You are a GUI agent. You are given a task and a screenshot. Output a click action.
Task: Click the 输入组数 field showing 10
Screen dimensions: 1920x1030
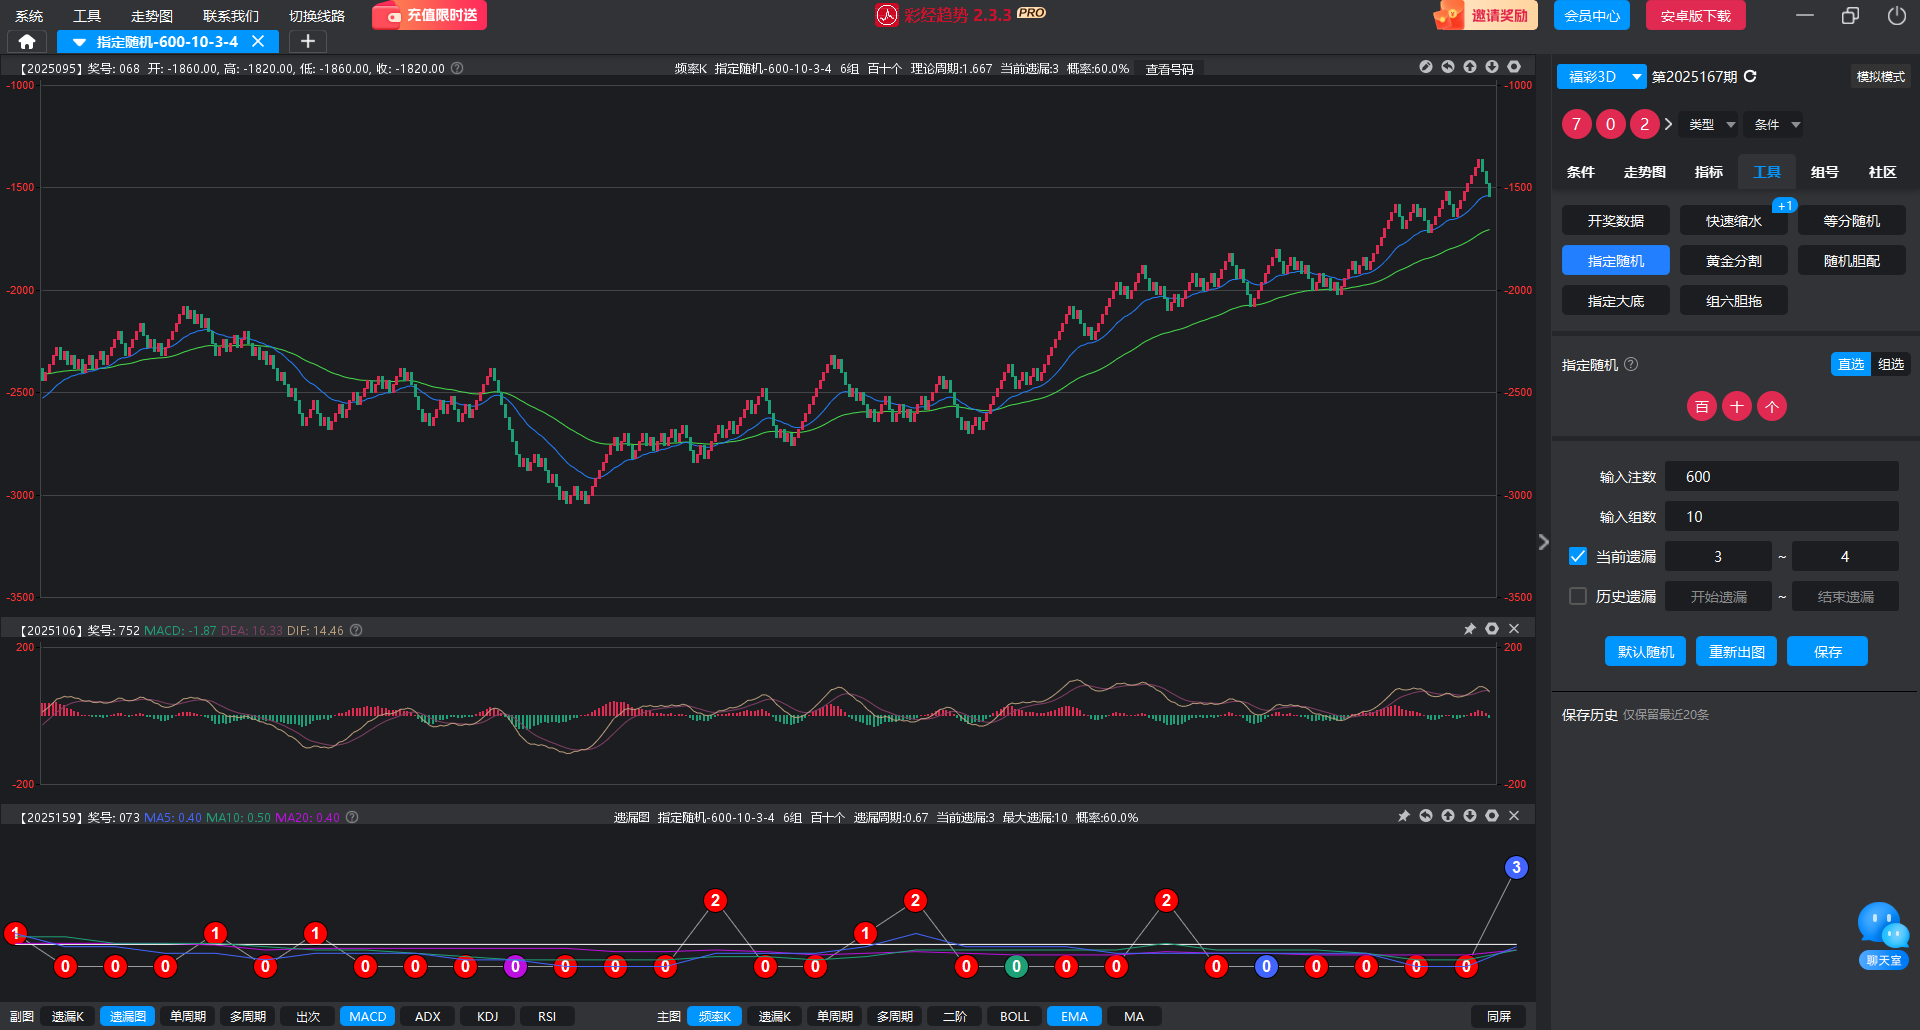pyautogui.click(x=1782, y=516)
